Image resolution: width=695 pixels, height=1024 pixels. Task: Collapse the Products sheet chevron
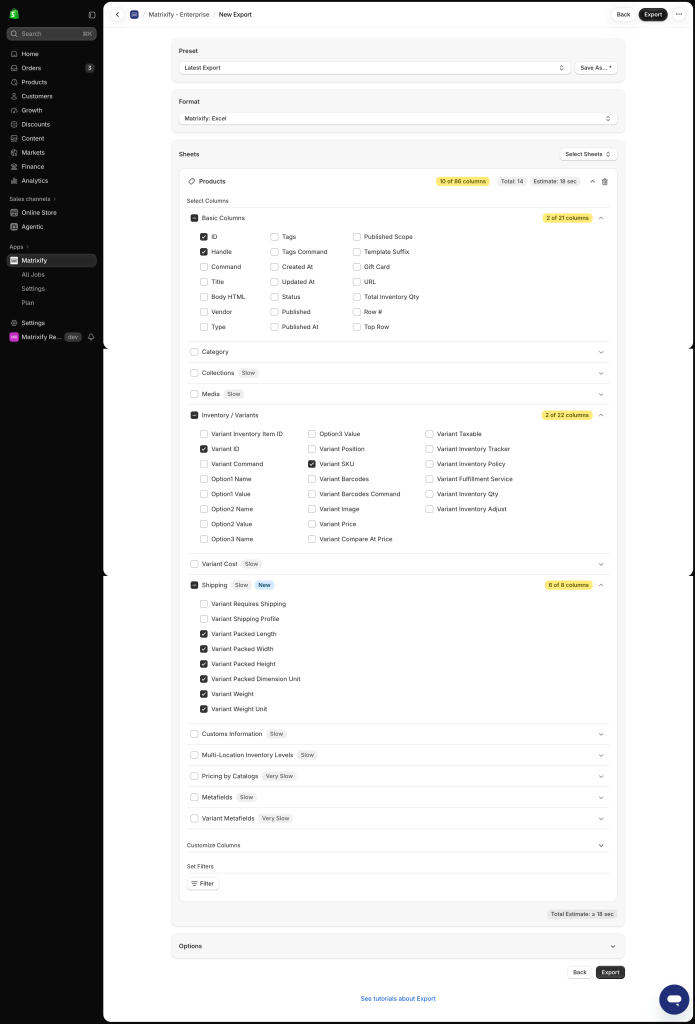tap(592, 182)
